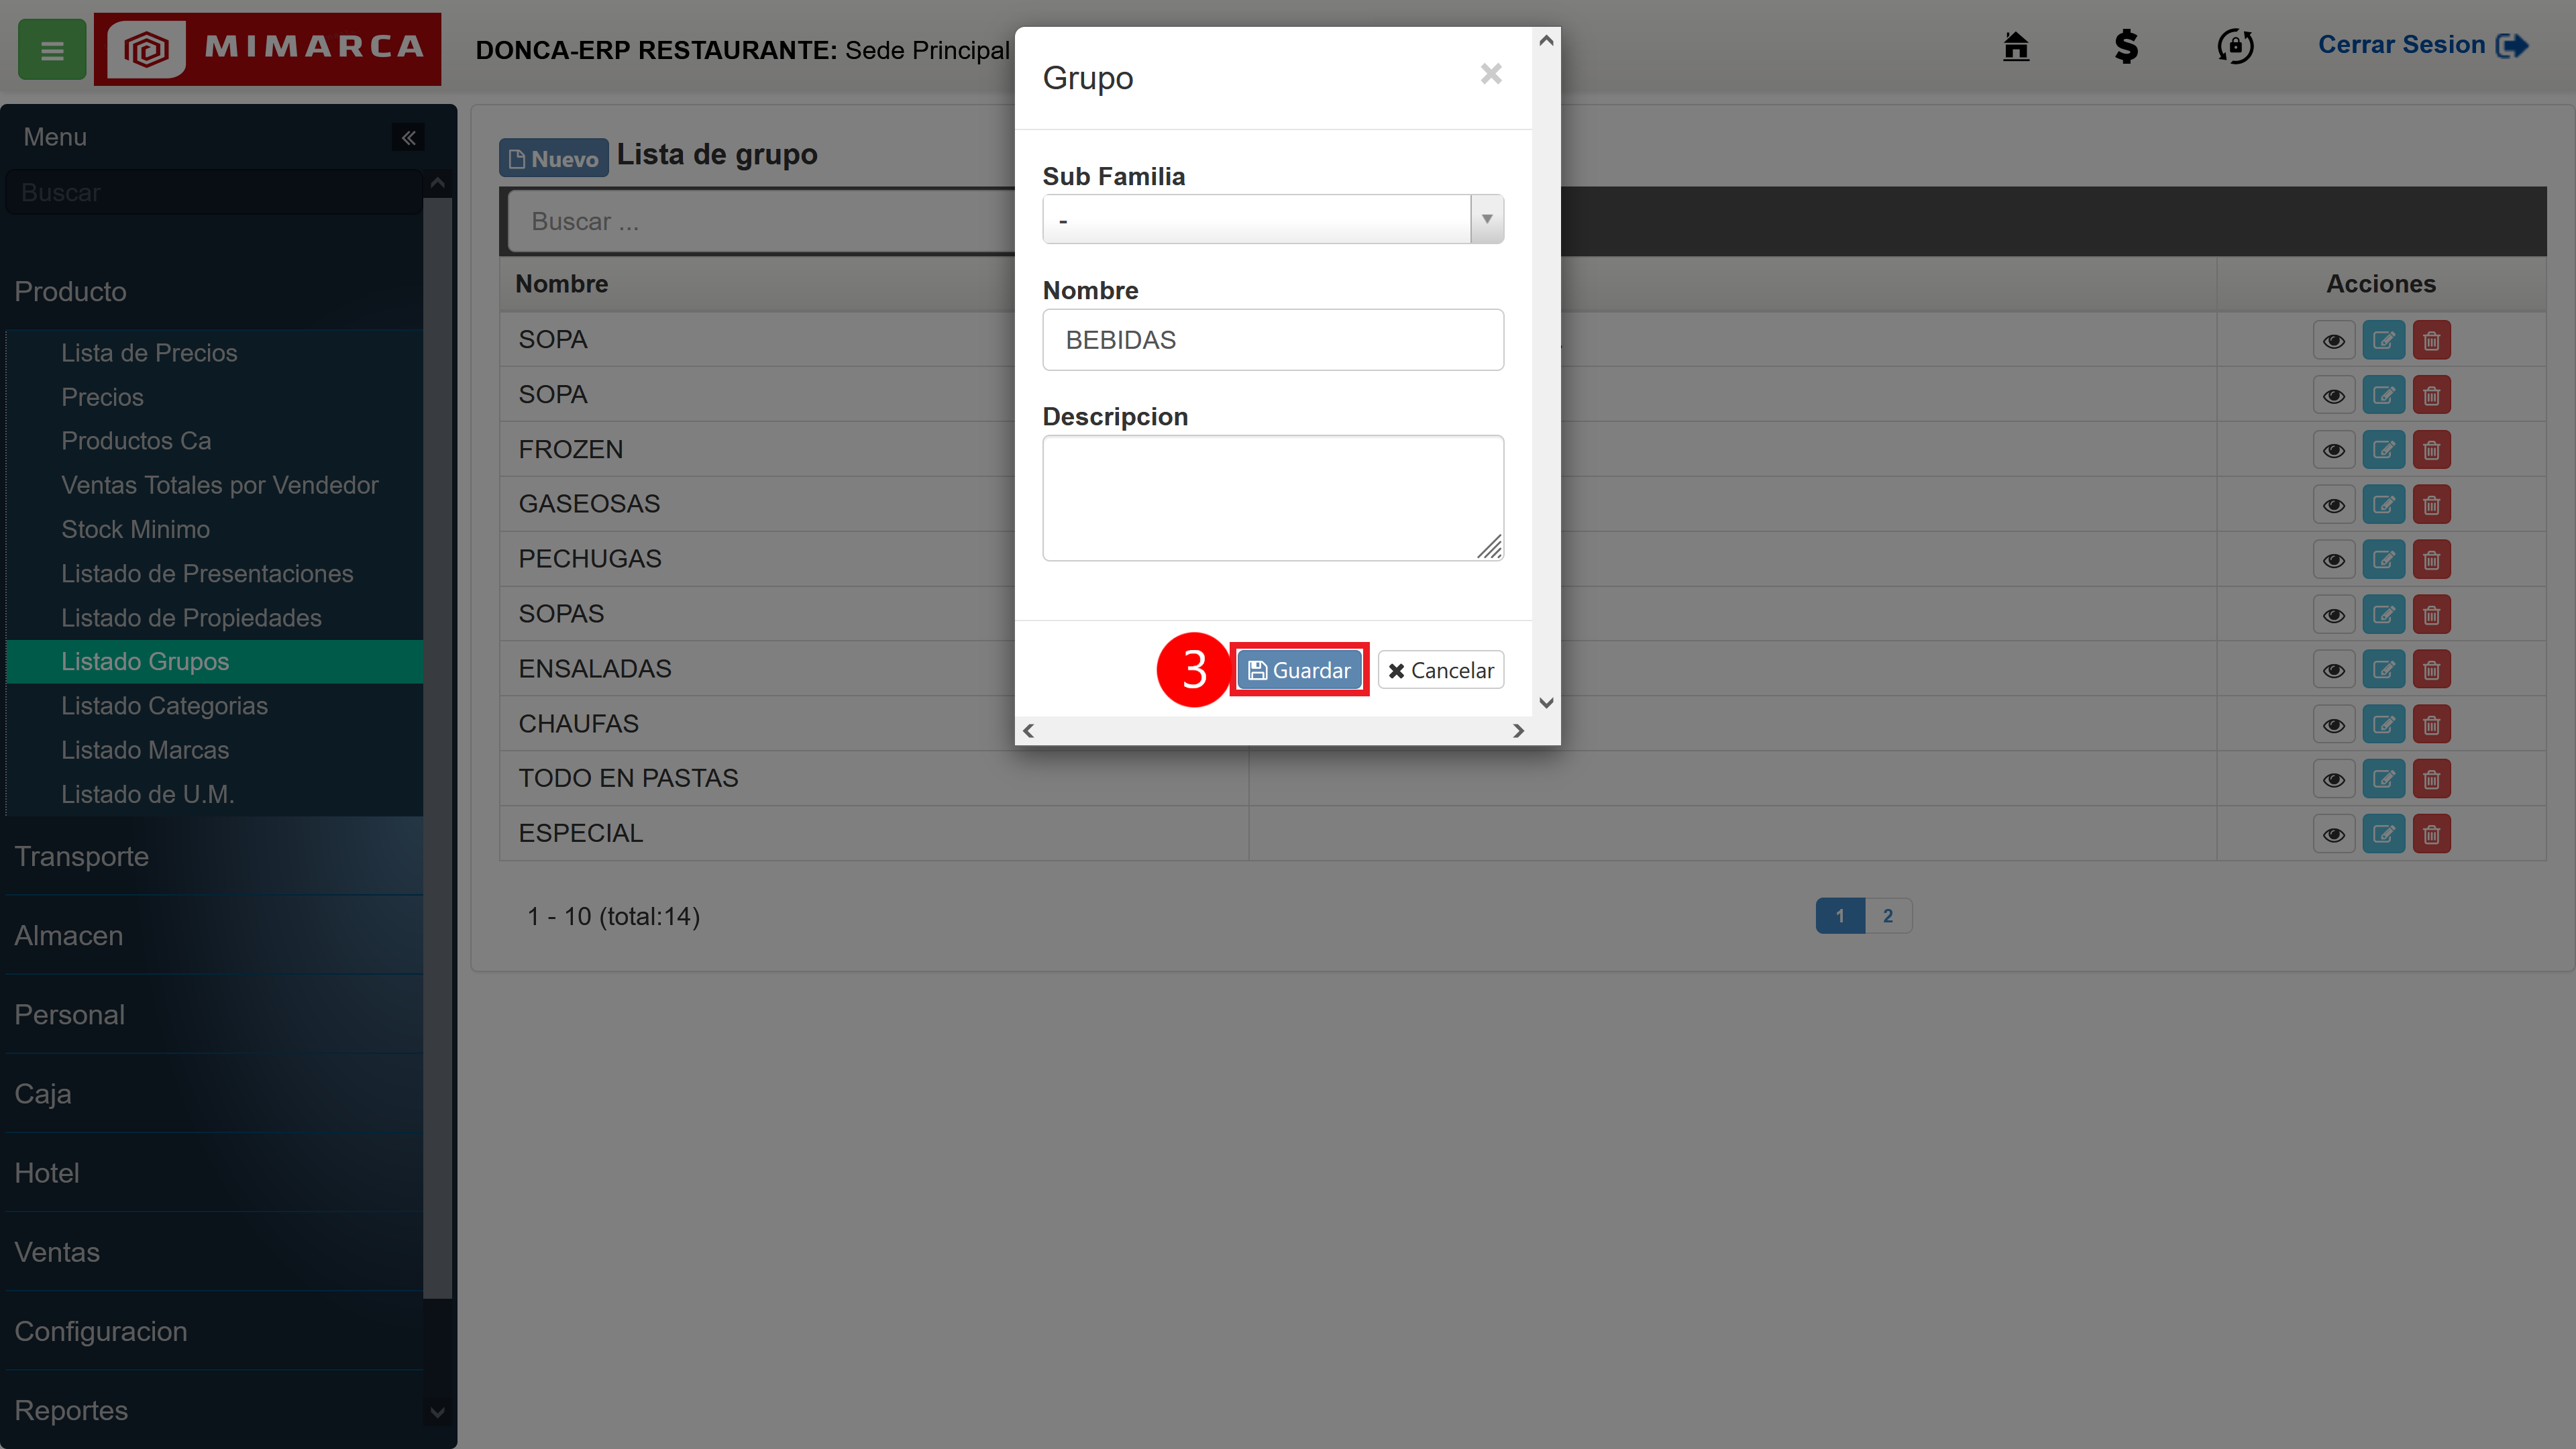Click the Nuevo button
This screenshot has height=1449, width=2576.
point(553,158)
